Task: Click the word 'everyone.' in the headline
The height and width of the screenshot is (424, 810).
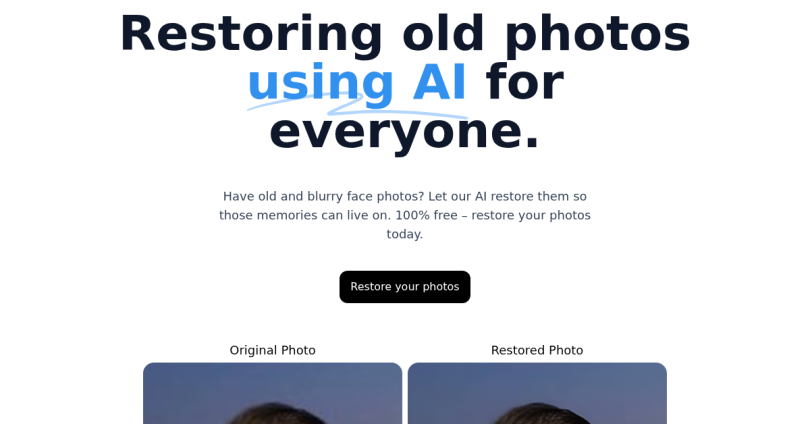Action: (x=404, y=131)
